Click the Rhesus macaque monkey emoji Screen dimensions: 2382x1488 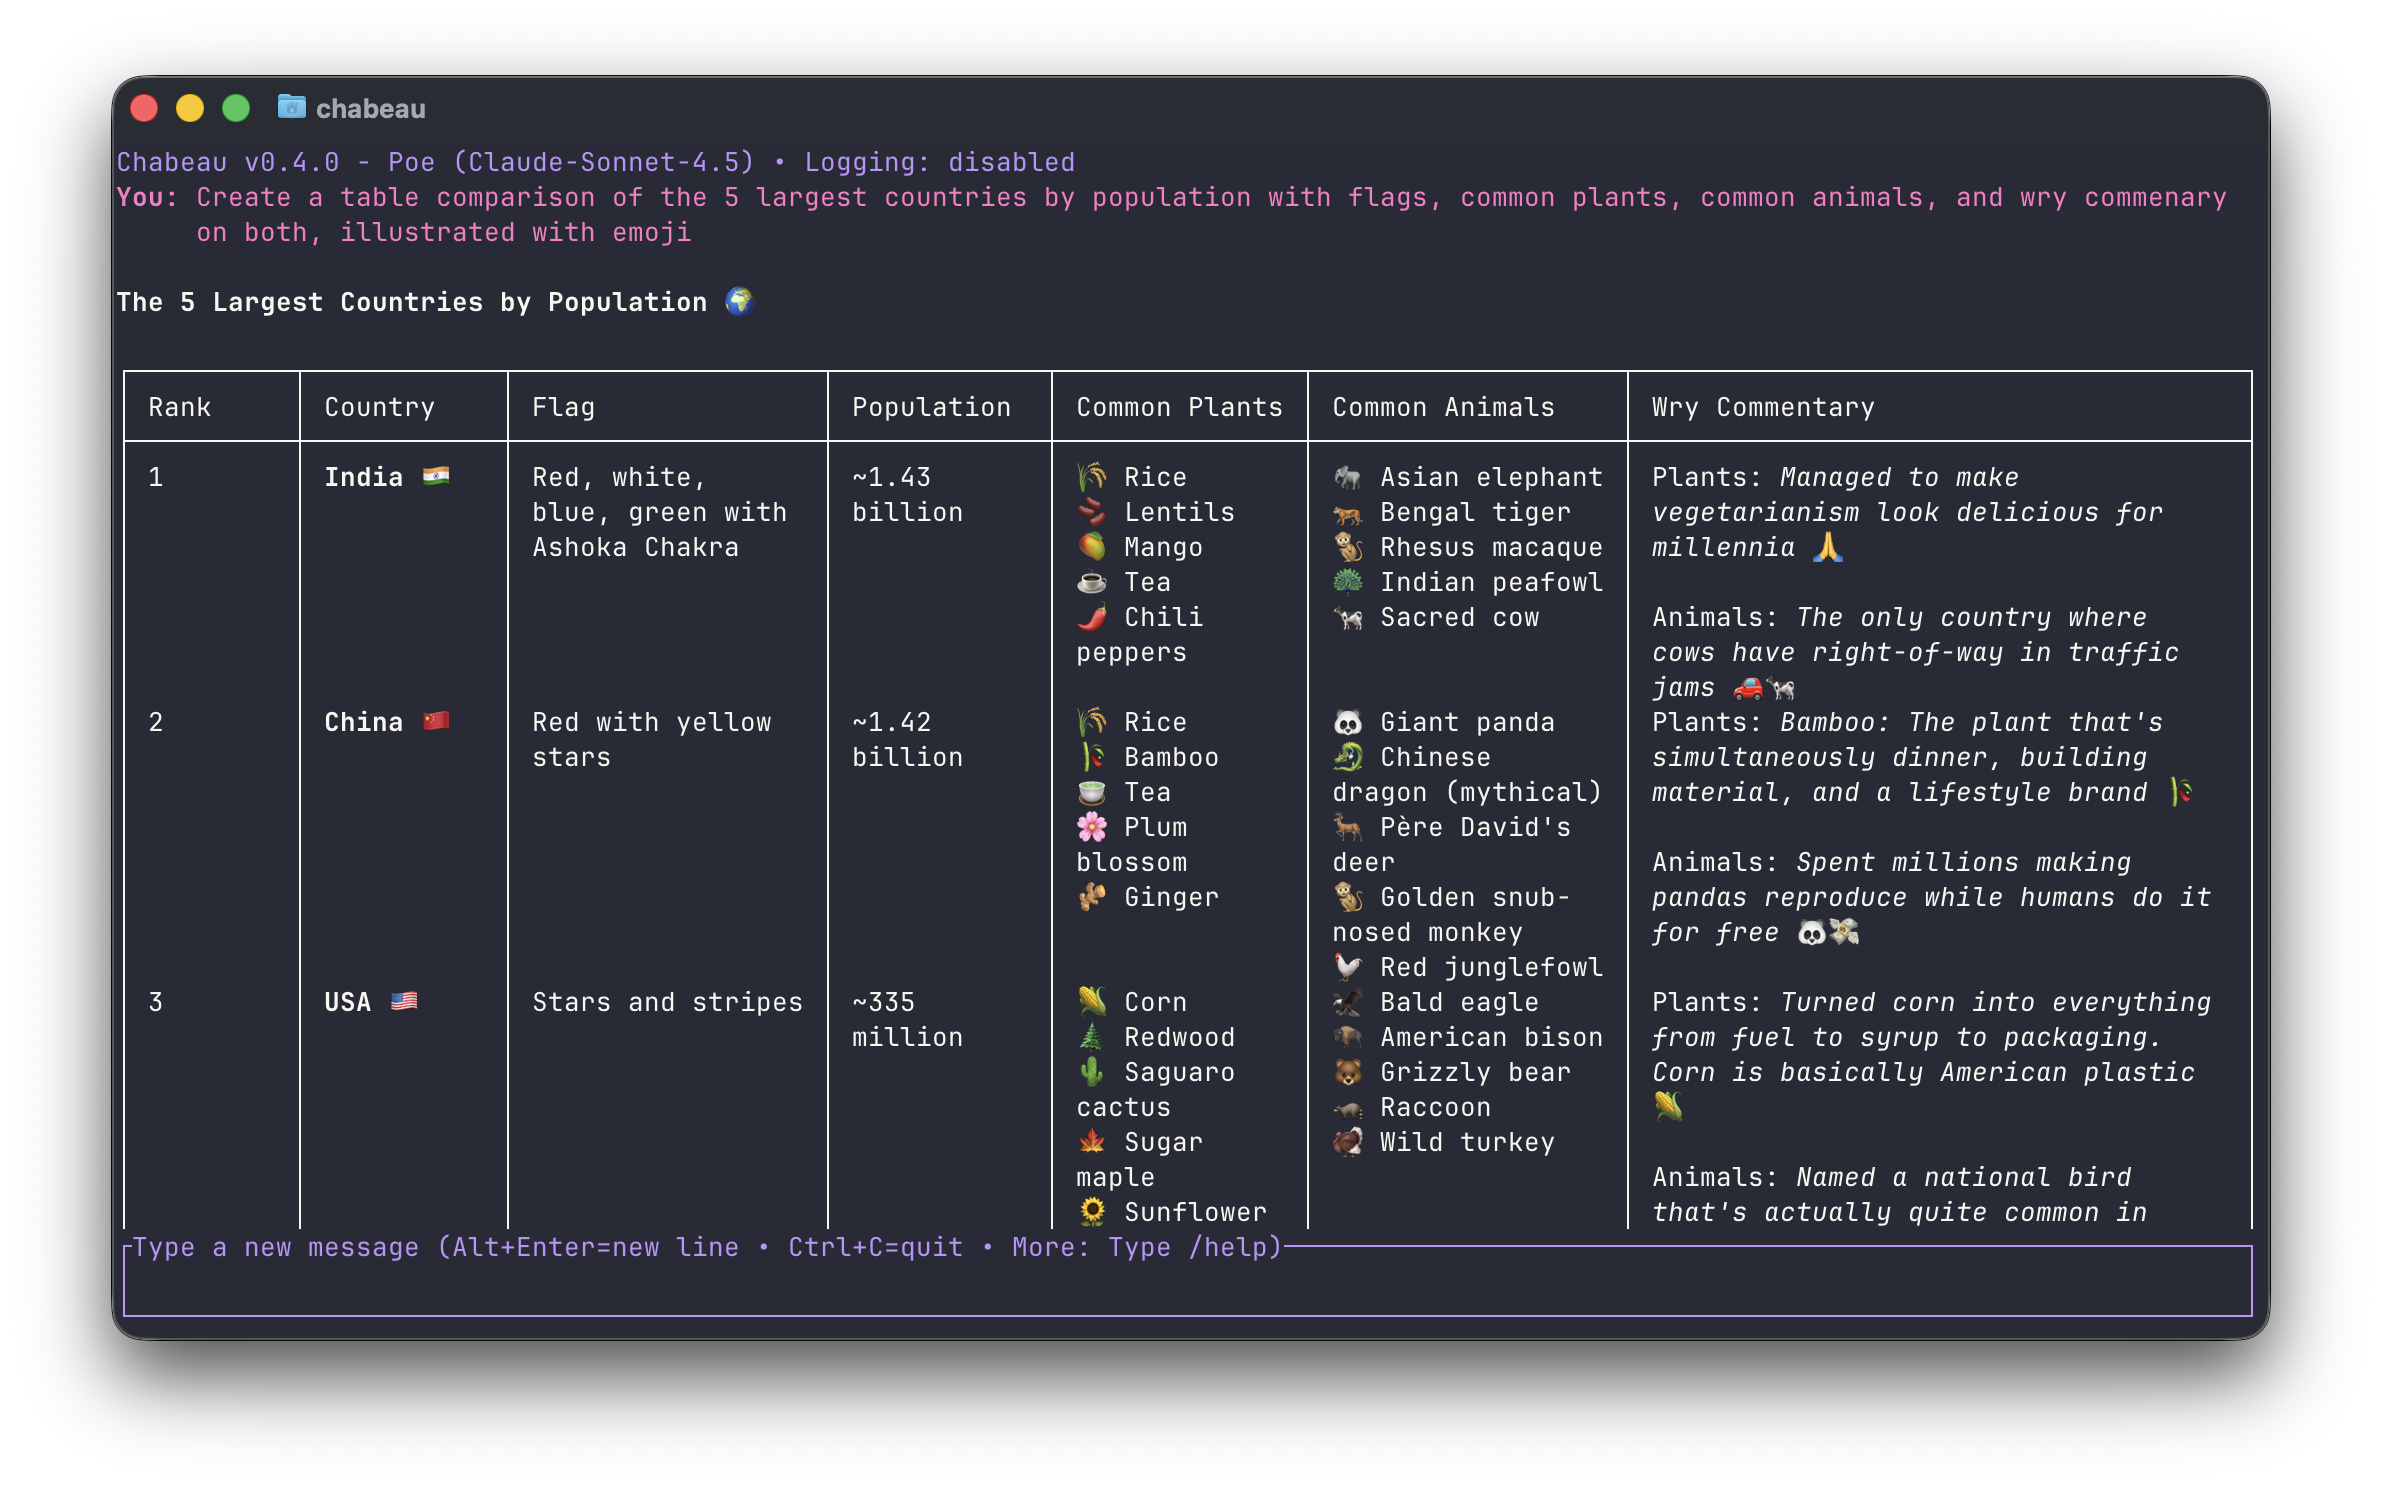click(1348, 547)
